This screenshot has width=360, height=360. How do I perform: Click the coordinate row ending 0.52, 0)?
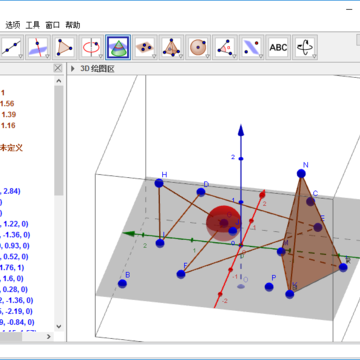coord(14,257)
